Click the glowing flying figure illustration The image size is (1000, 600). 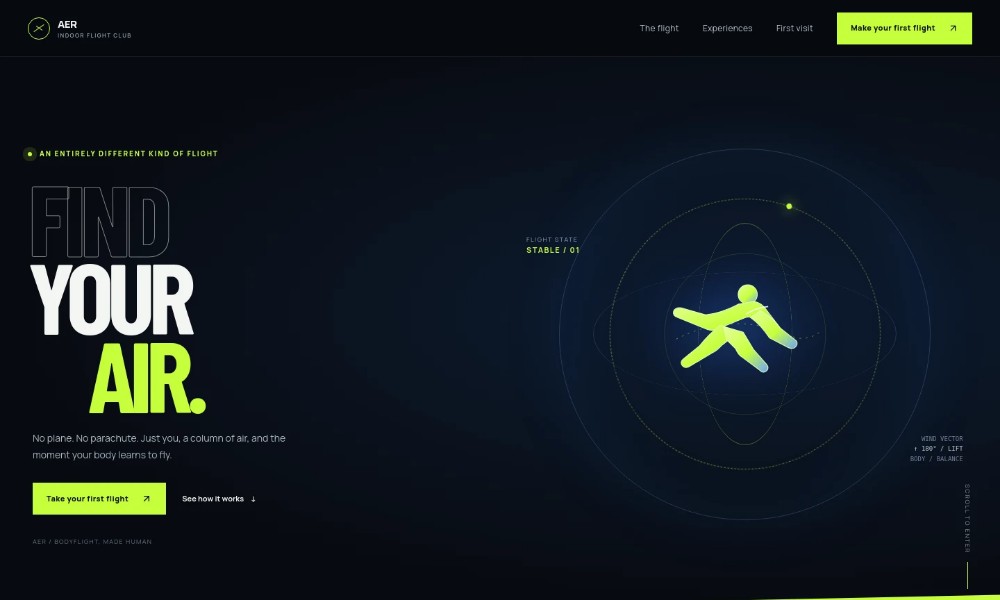[735, 328]
